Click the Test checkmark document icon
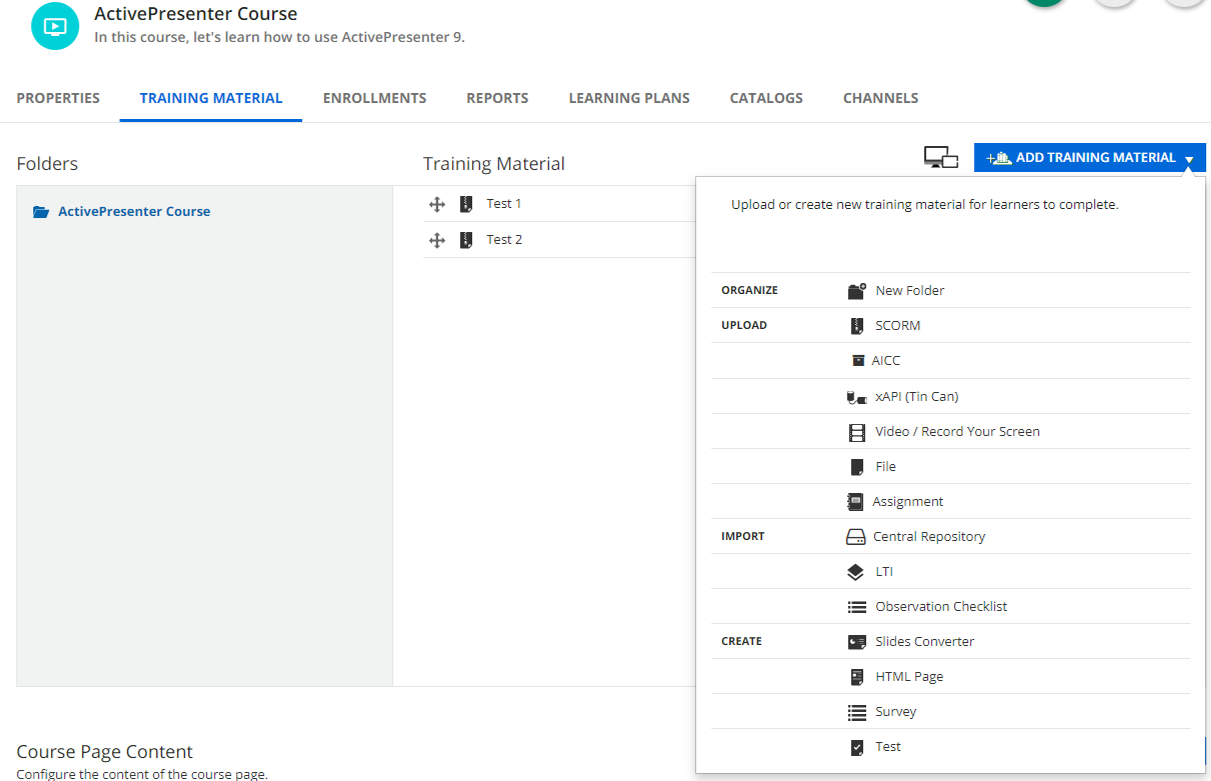The height and width of the screenshot is (781, 1211). coord(857,747)
